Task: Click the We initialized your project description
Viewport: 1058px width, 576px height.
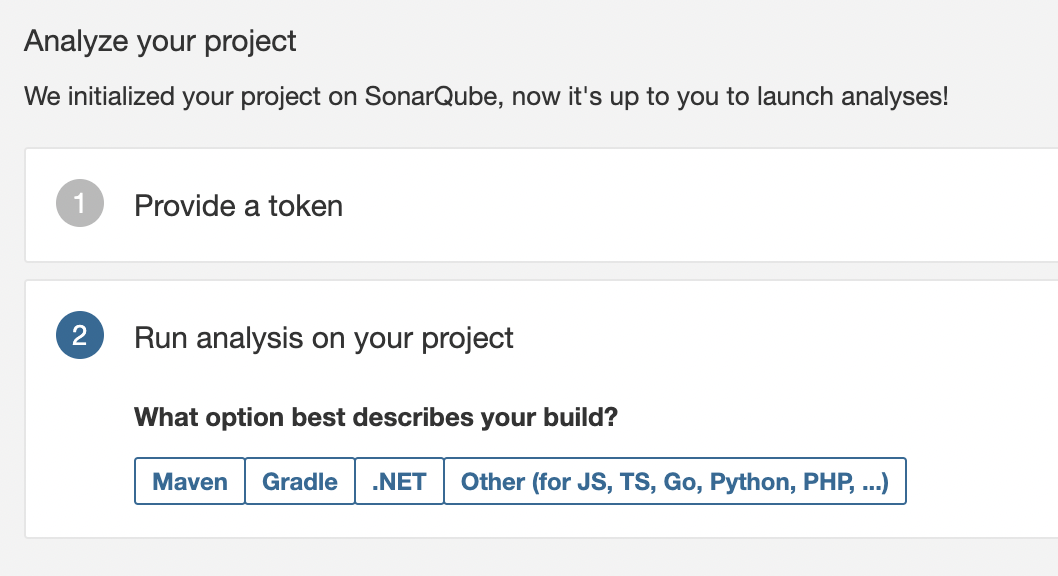Action: coord(486,98)
